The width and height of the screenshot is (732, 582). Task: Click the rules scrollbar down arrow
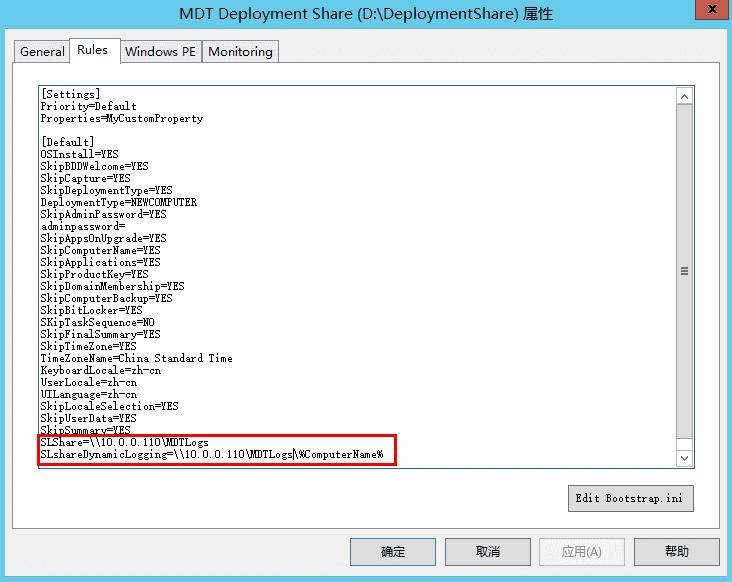pyautogui.click(x=684, y=458)
